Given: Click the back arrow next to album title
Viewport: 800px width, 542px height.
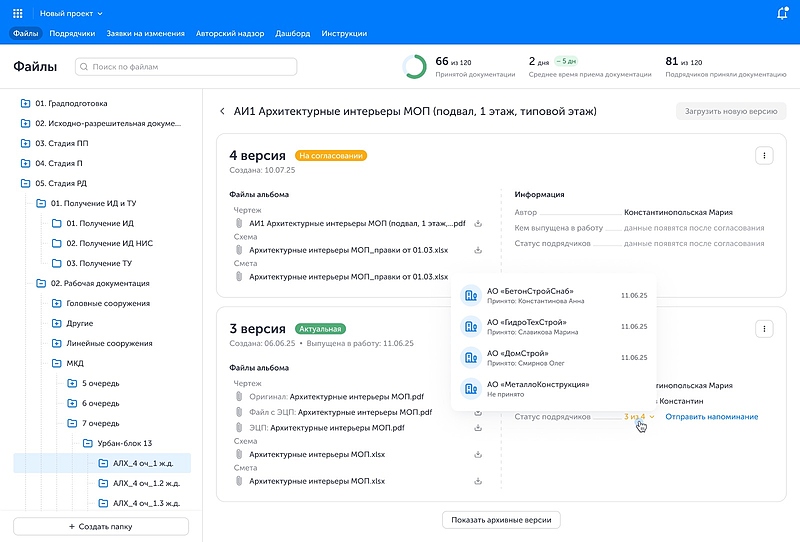Looking at the screenshot, I should [x=222, y=112].
